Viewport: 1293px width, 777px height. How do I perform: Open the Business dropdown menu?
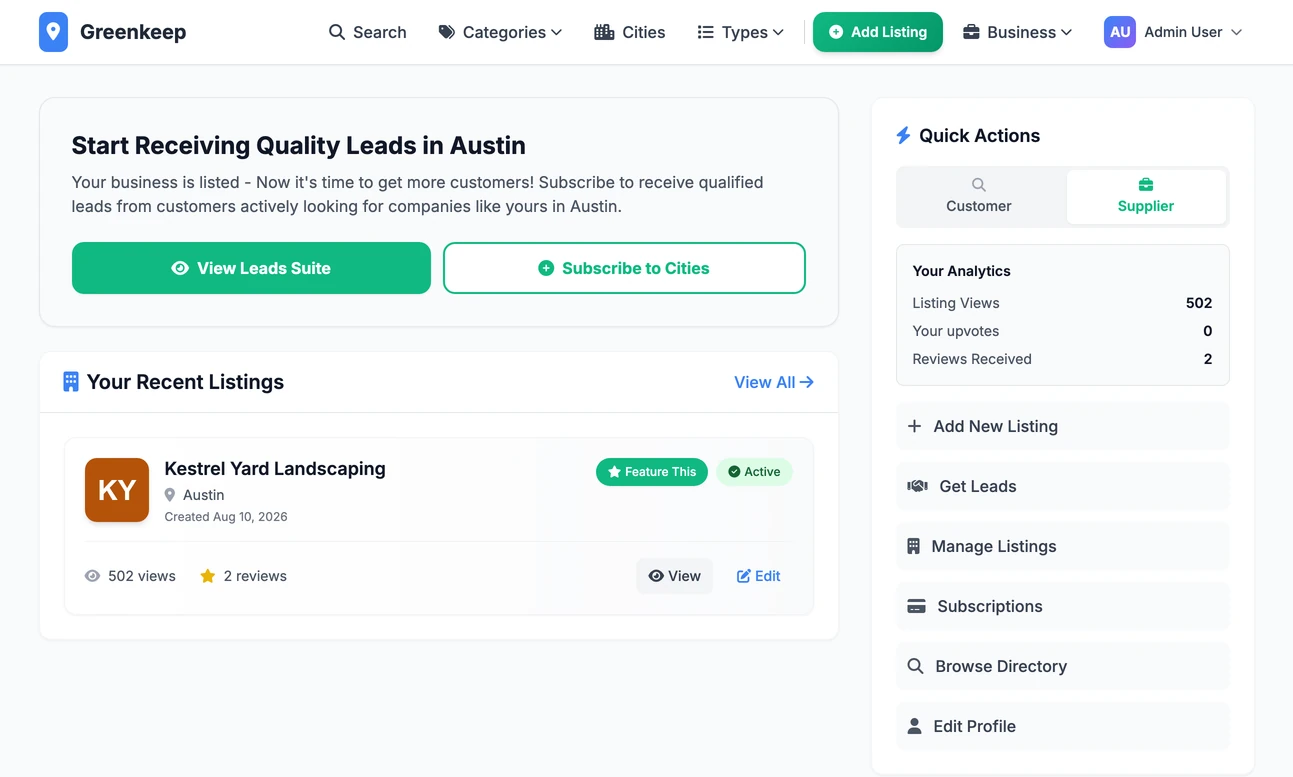coord(1017,32)
